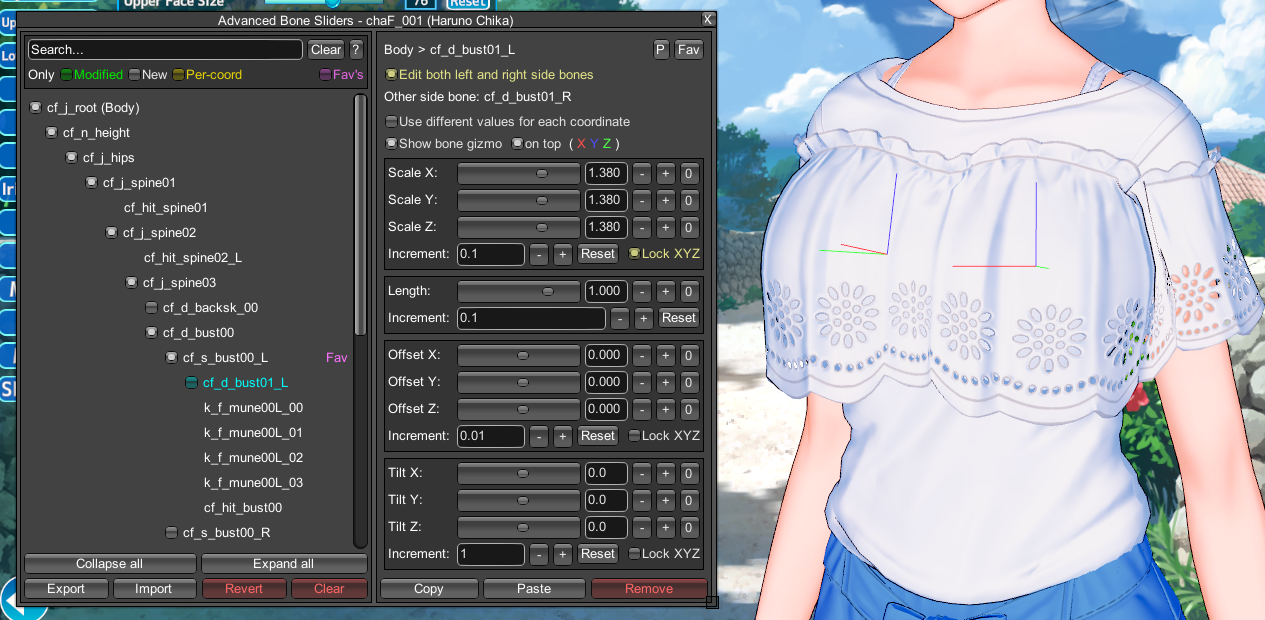Zero Tilt Z with its 0 button

689,527
